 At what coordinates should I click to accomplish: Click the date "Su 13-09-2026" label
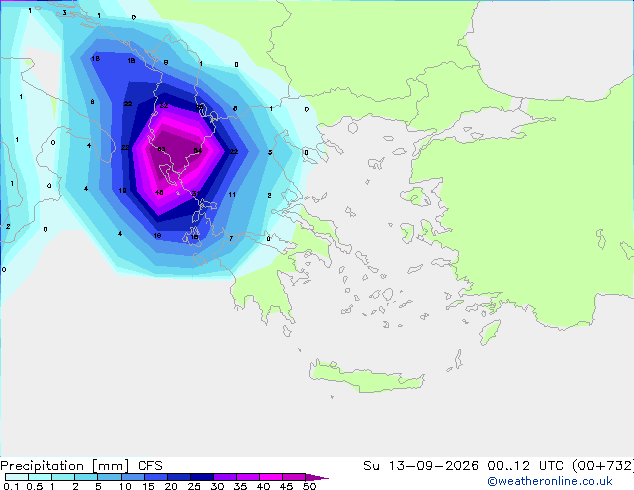coord(421,466)
